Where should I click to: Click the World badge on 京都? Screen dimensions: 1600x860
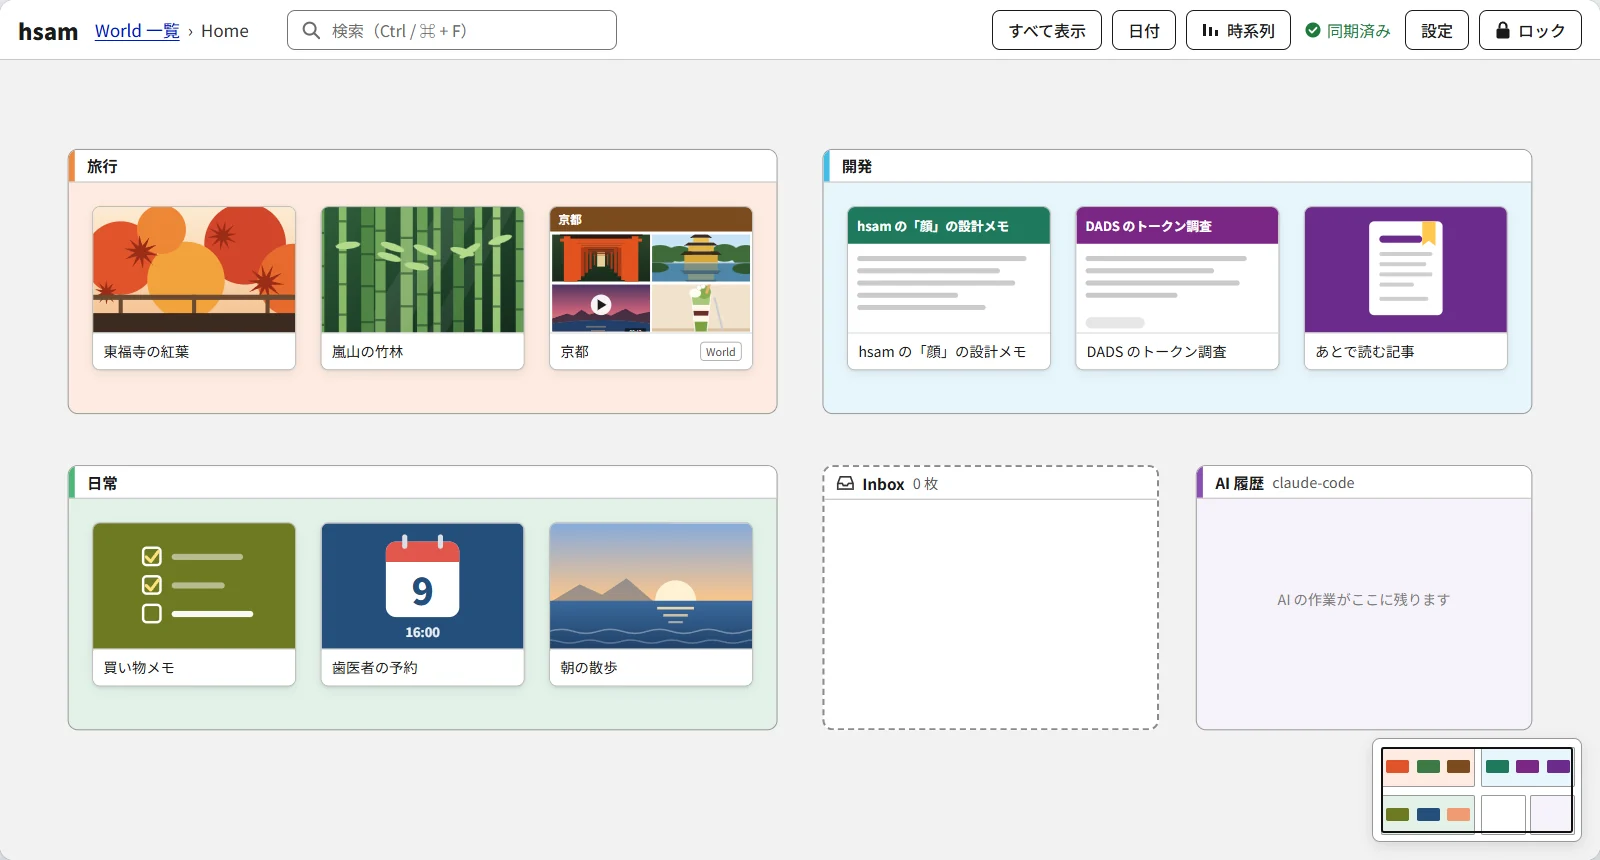pyautogui.click(x=720, y=352)
